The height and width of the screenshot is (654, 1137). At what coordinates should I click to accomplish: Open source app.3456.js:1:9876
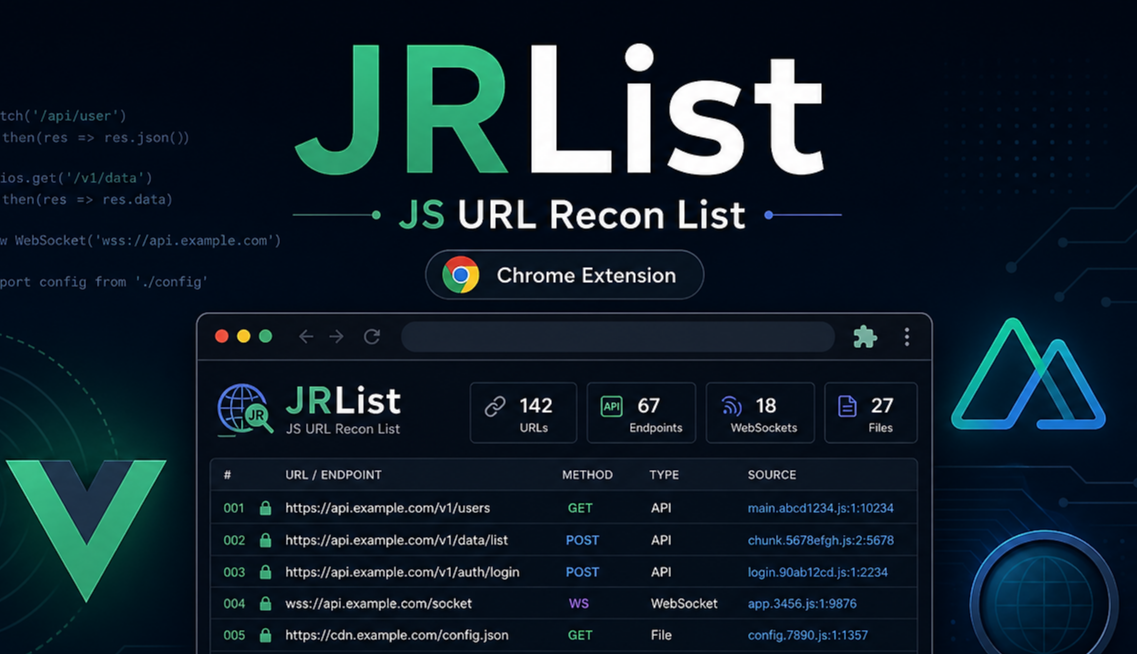(x=802, y=603)
